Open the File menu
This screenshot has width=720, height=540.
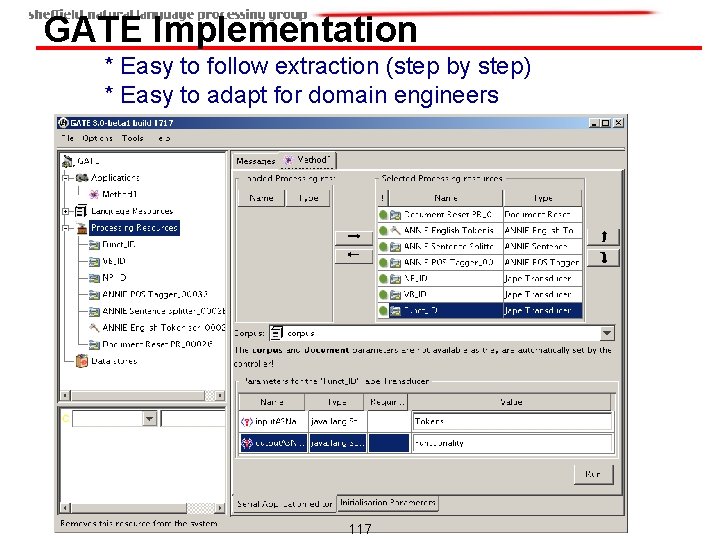pyautogui.click(x=68, y=138)
